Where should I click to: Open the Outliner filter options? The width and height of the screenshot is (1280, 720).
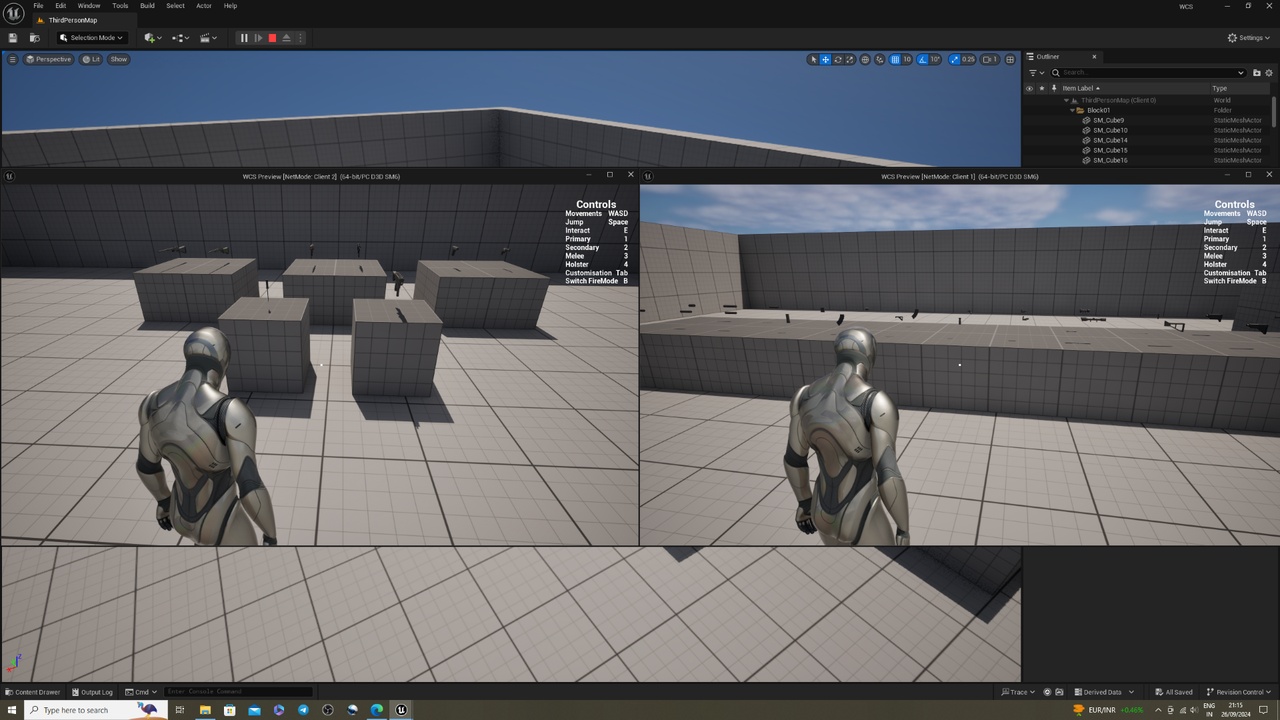(x=1036, y=72)
